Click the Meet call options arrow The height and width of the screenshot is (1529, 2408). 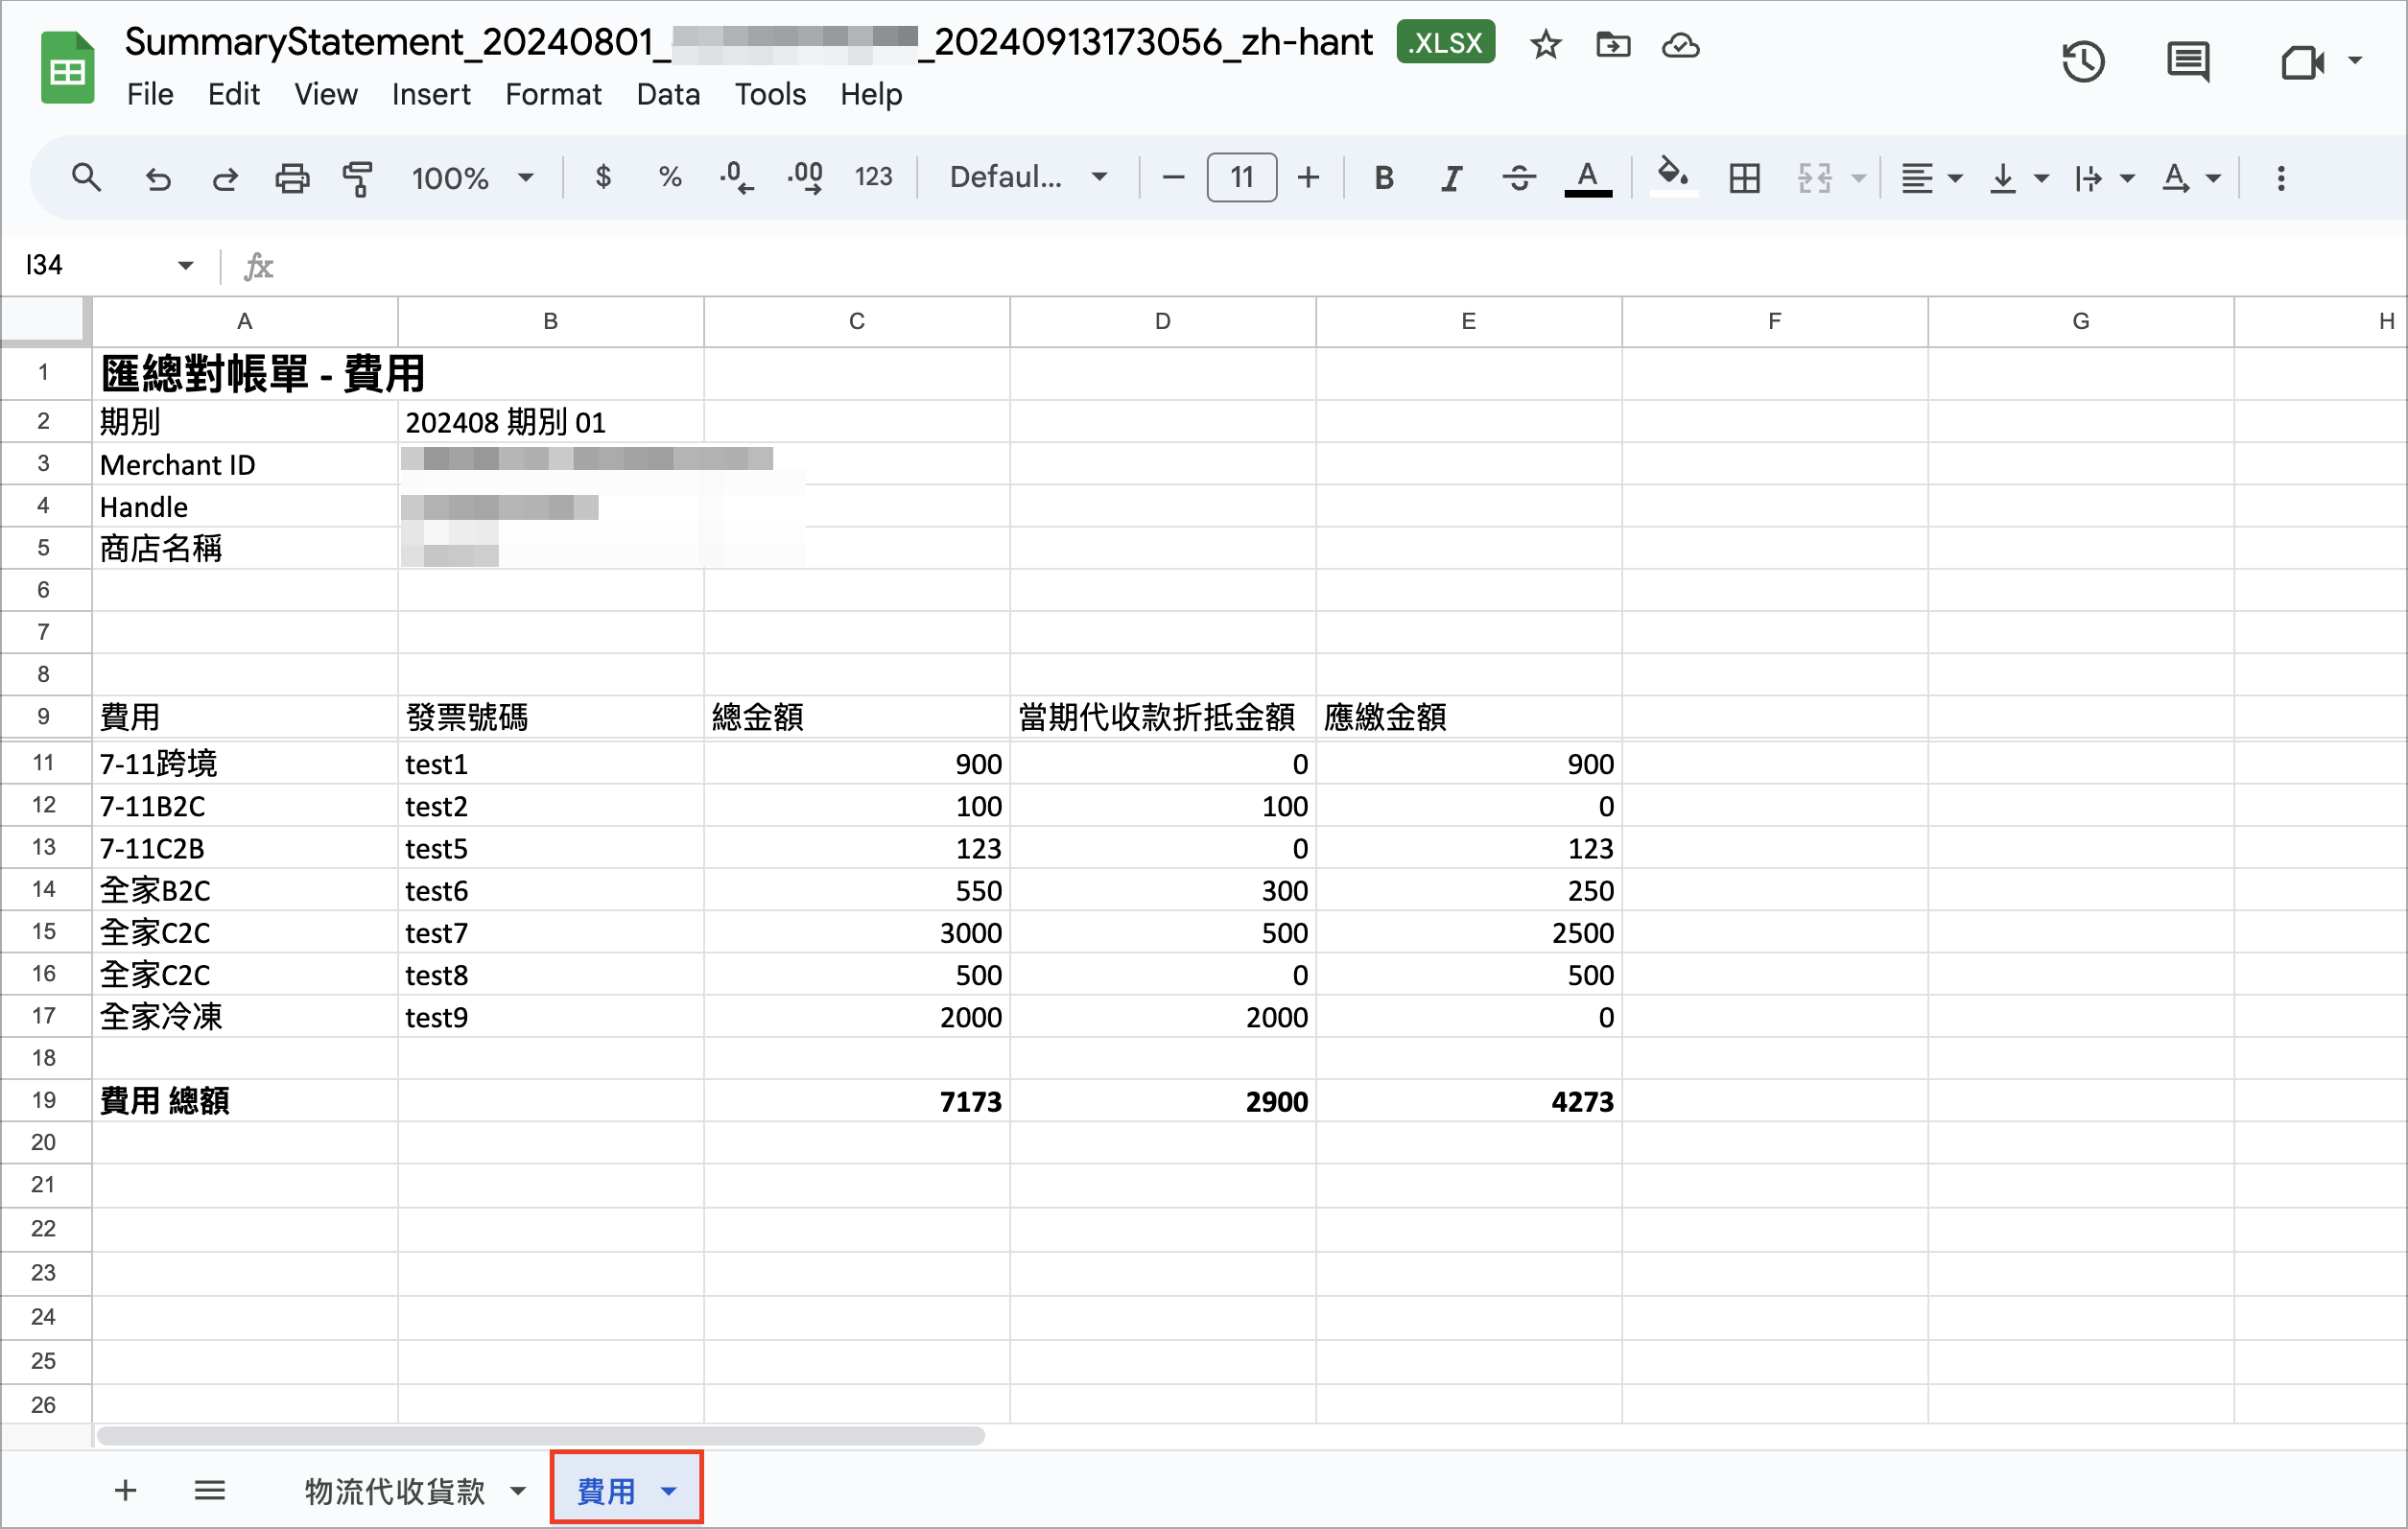point(2355,61)
